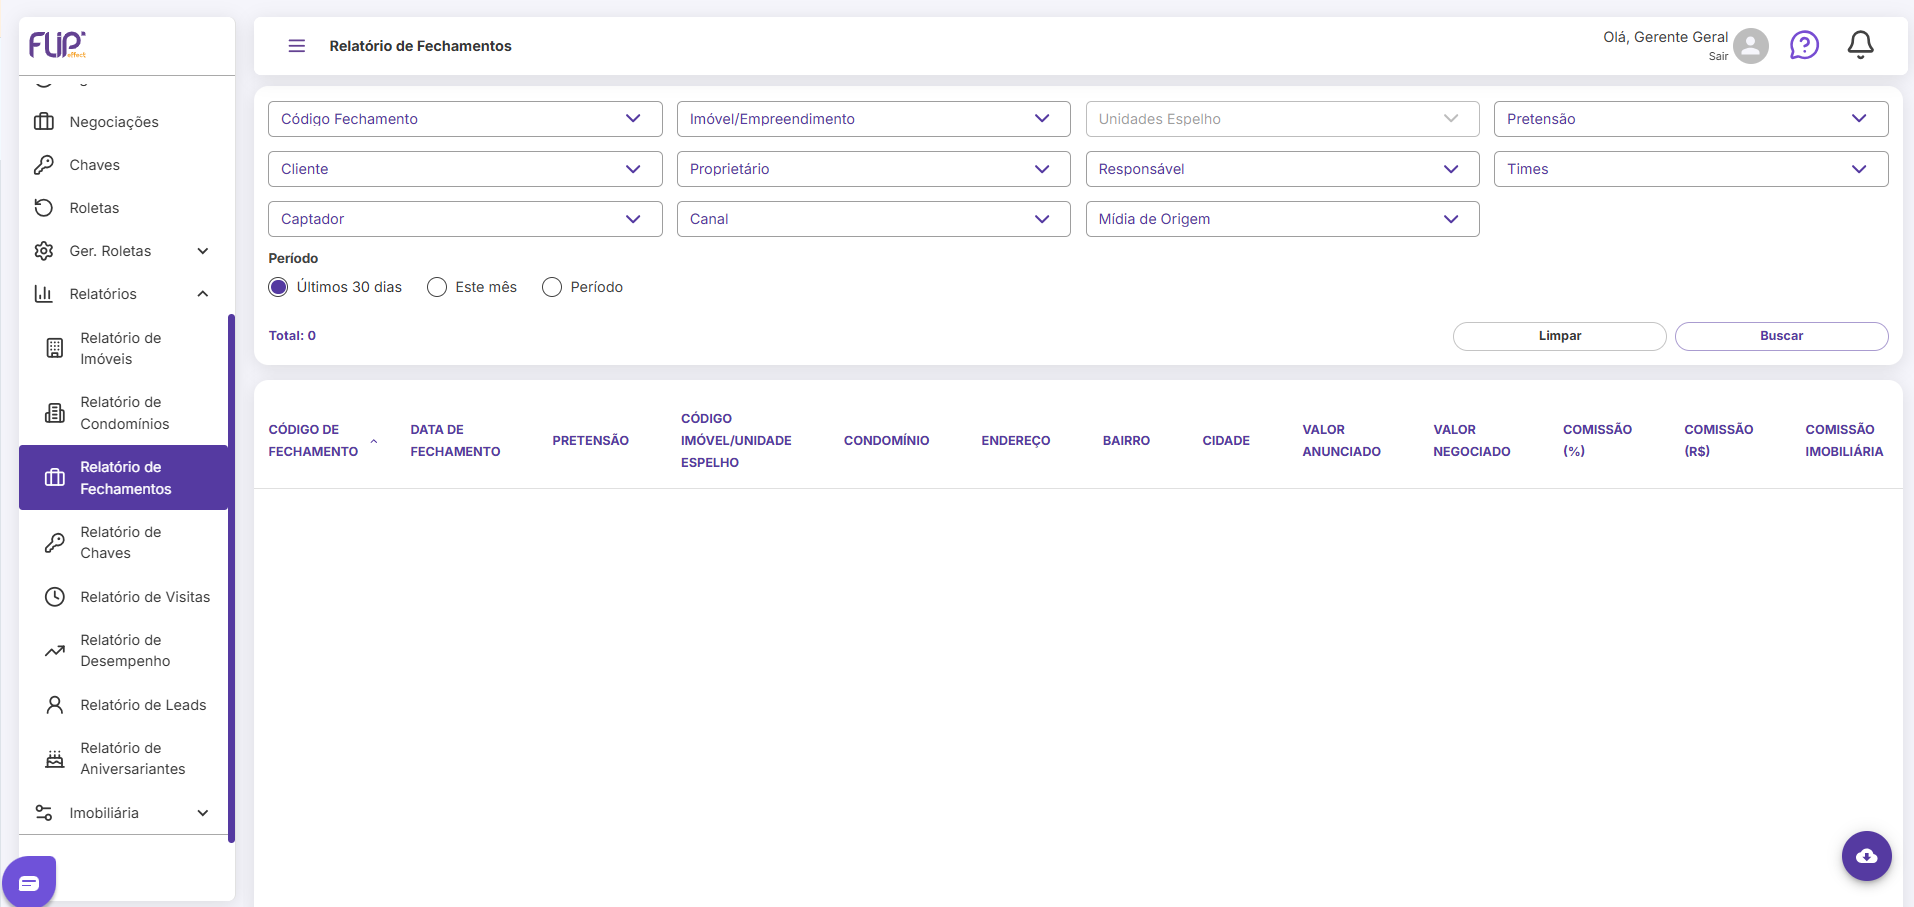Expand the Pretensão dropdown
Screen dimensions: 1914x907
tap(1691, 119)
